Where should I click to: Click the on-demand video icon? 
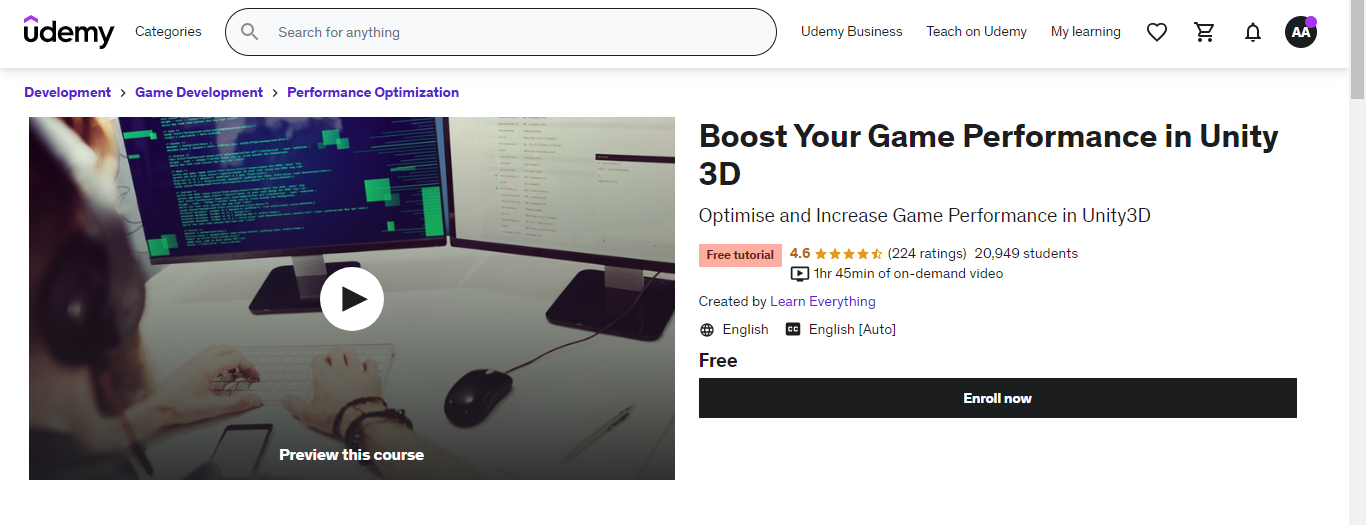click(x=799, y=274)
